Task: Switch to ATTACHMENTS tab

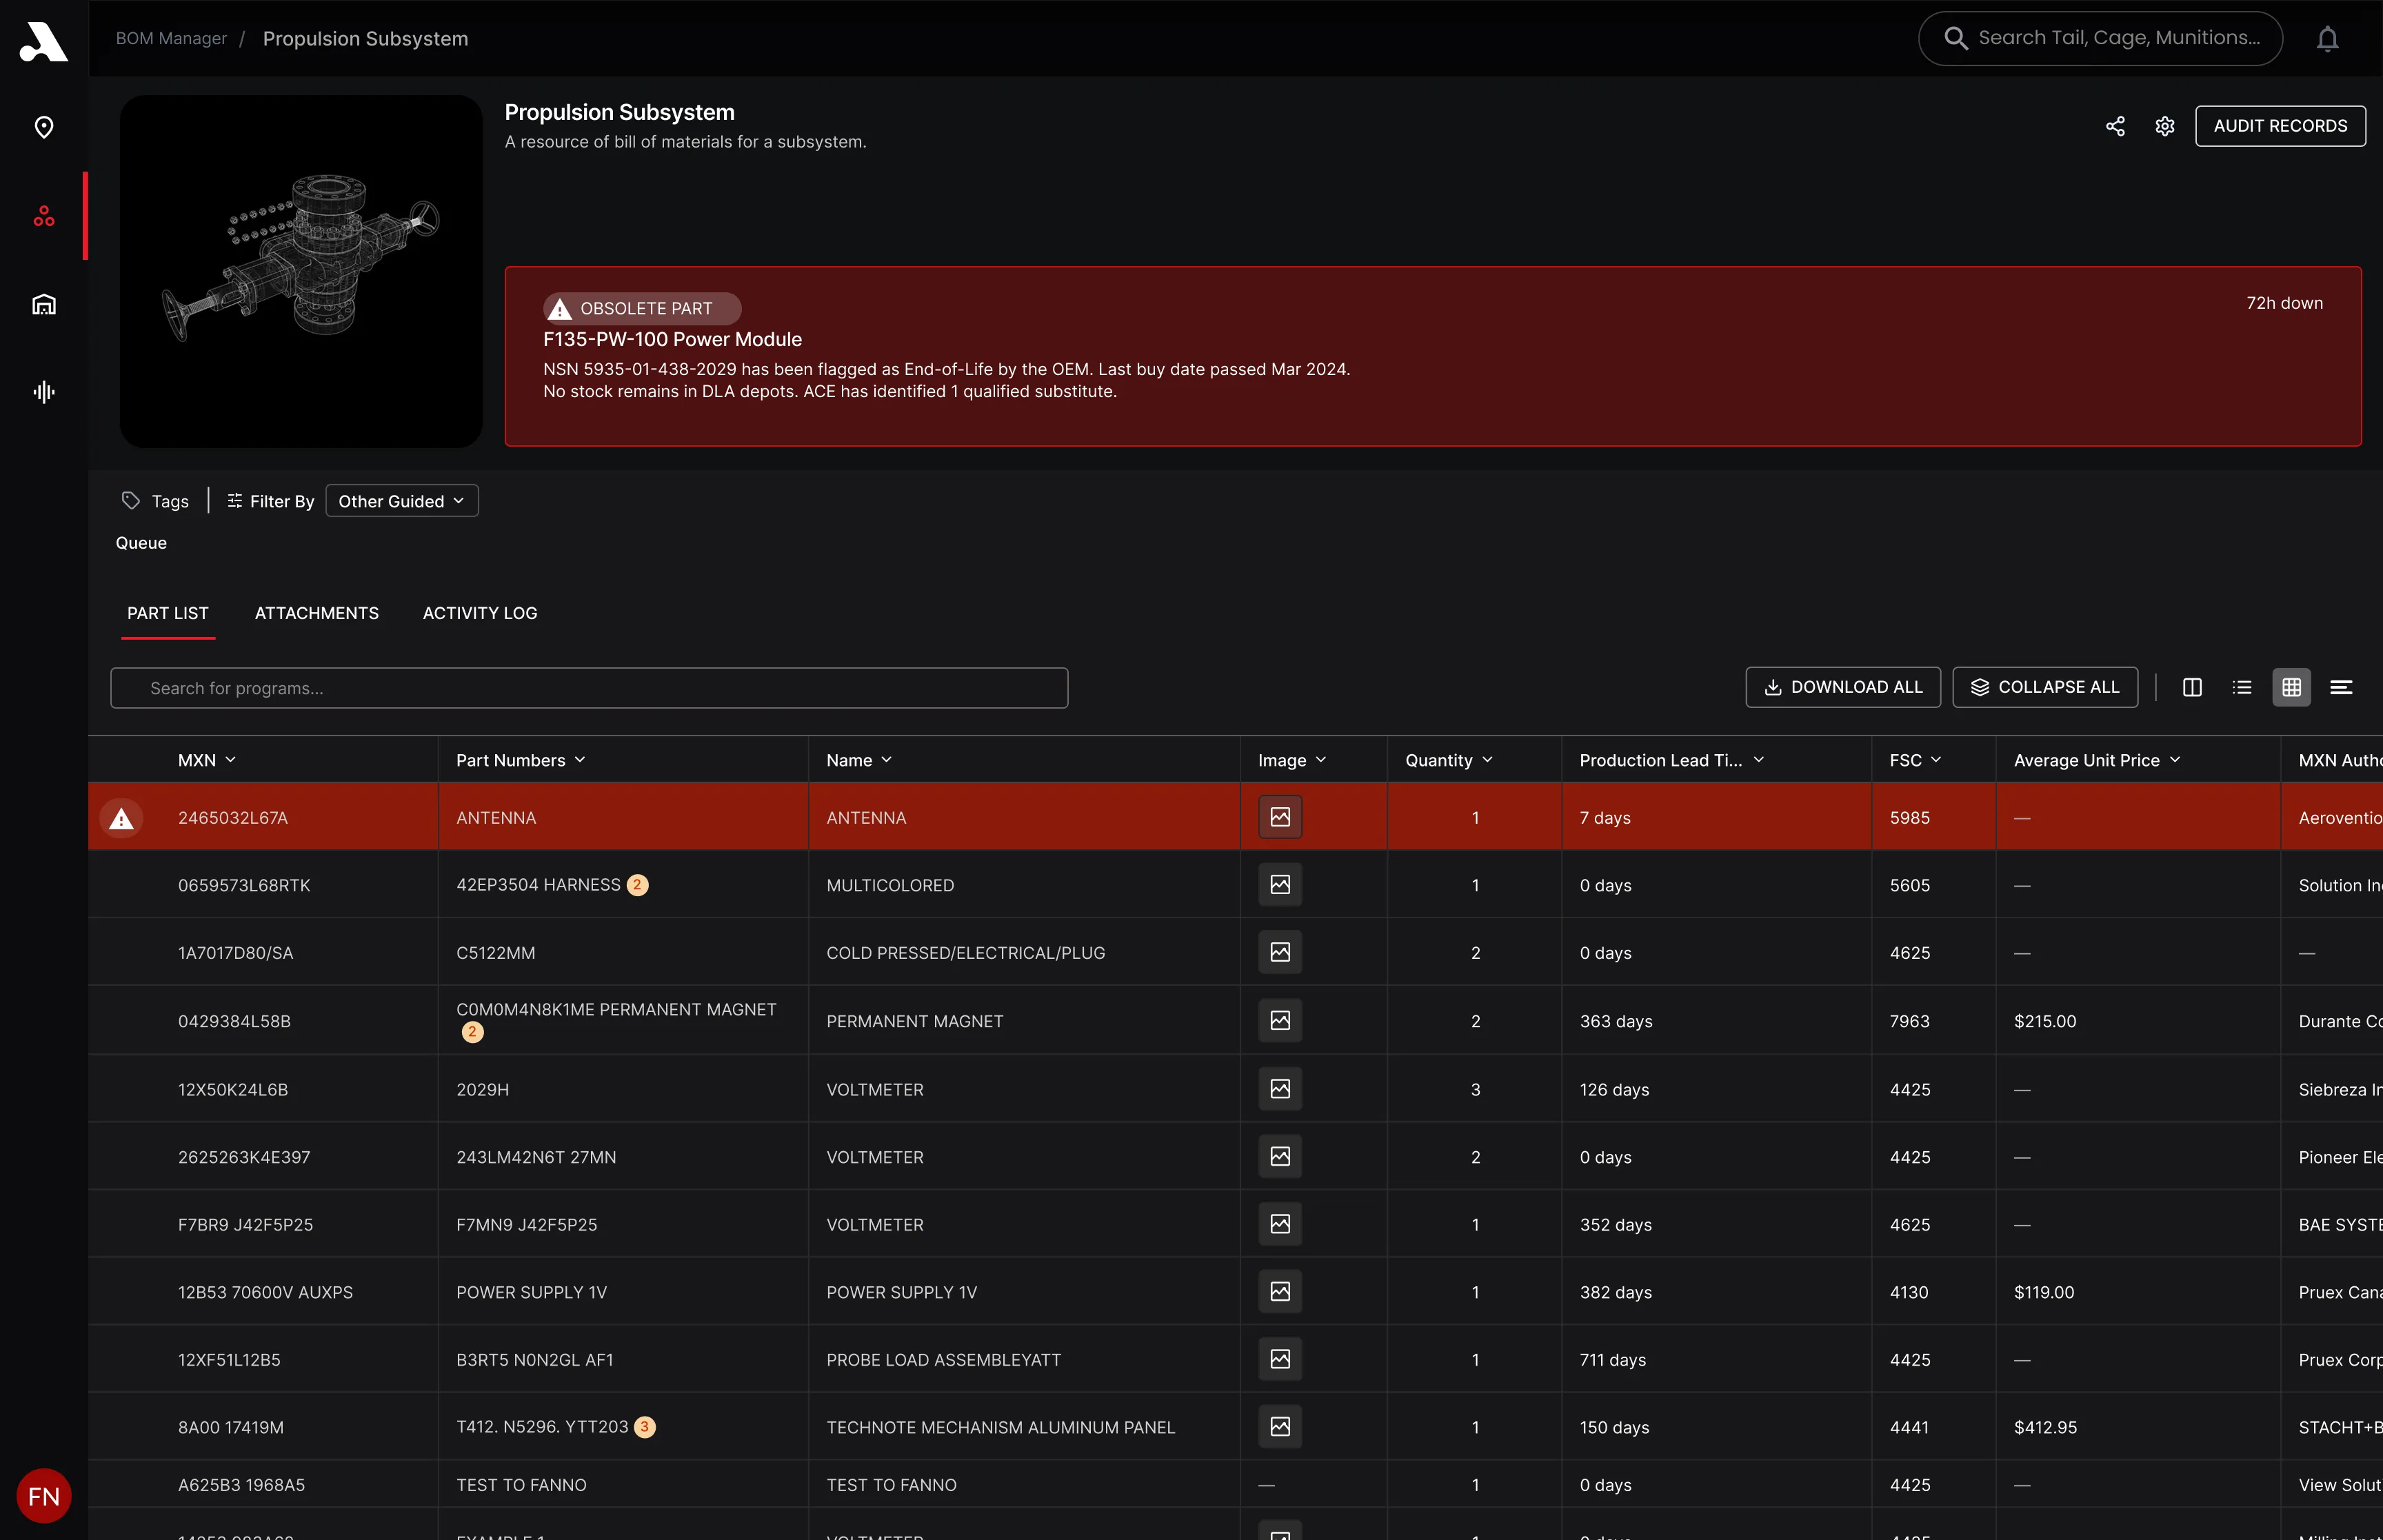Action: click(x=317, y=613)
